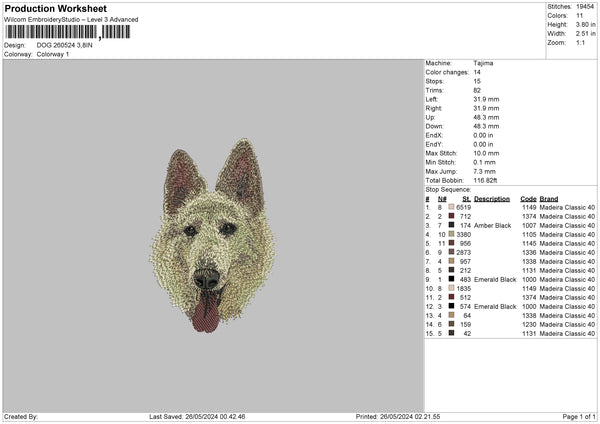The image size is (600, 424).
Task: Click the Stitches count 19454
Action: [x=585, y=6]
